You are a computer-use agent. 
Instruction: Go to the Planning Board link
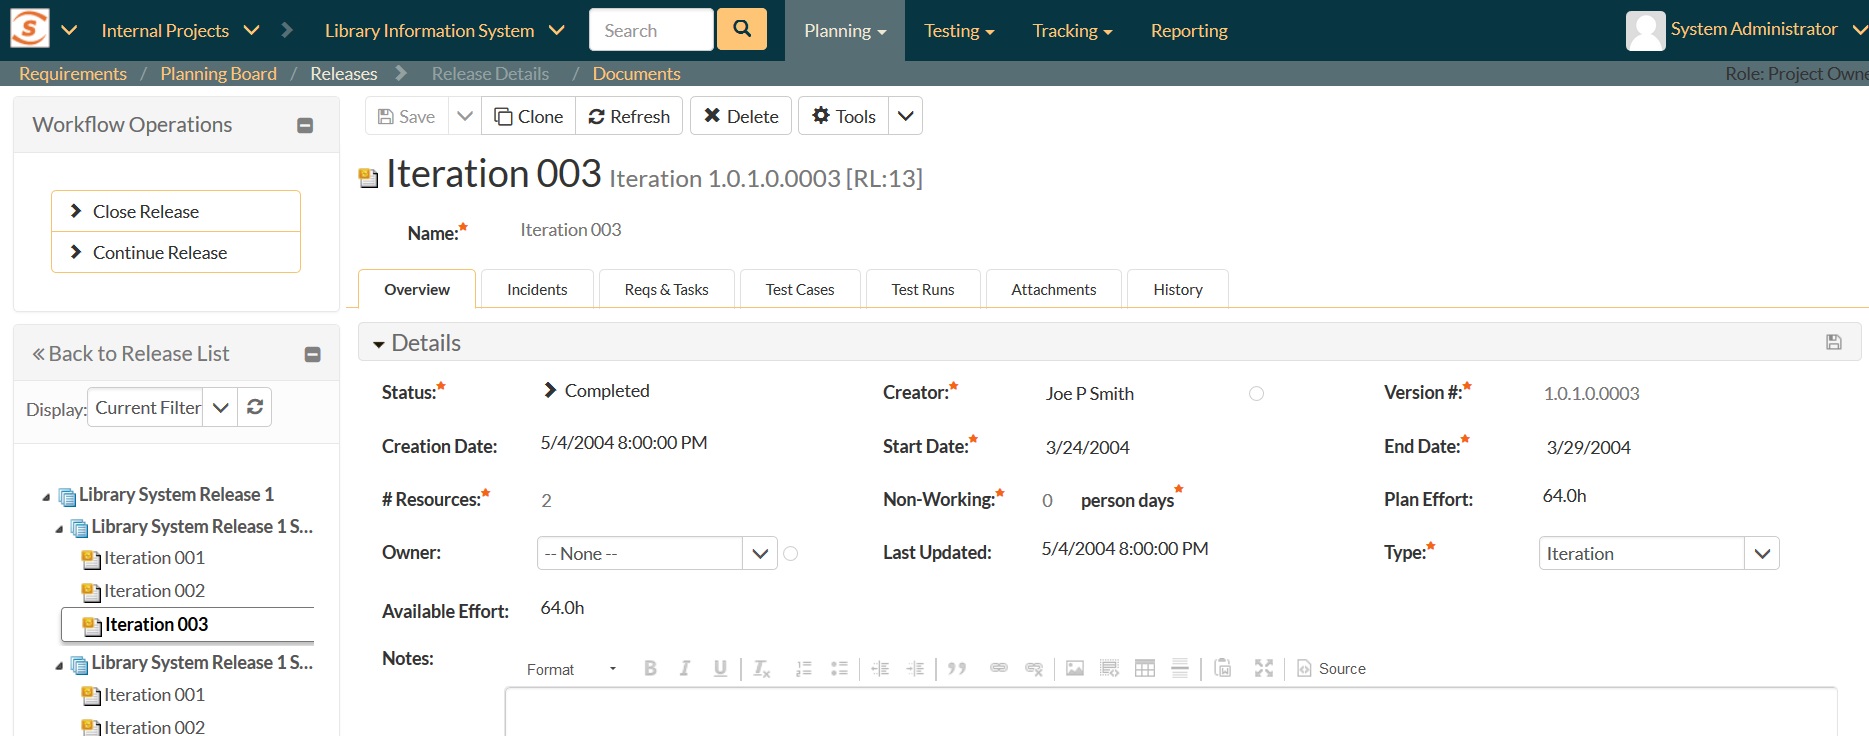tap(219, 73)
